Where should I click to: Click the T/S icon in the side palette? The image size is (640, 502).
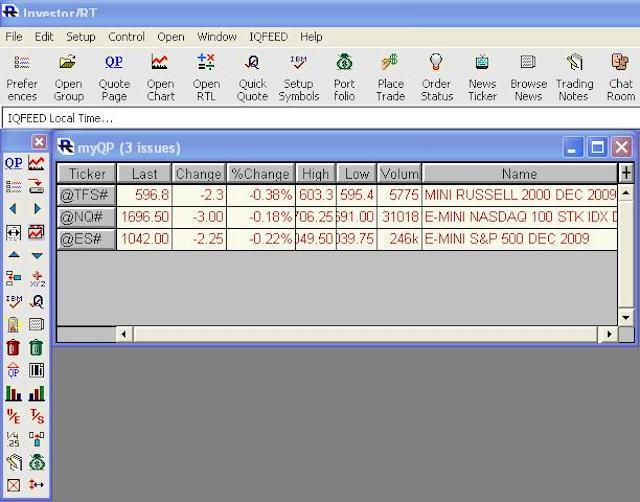coord(37,416)
